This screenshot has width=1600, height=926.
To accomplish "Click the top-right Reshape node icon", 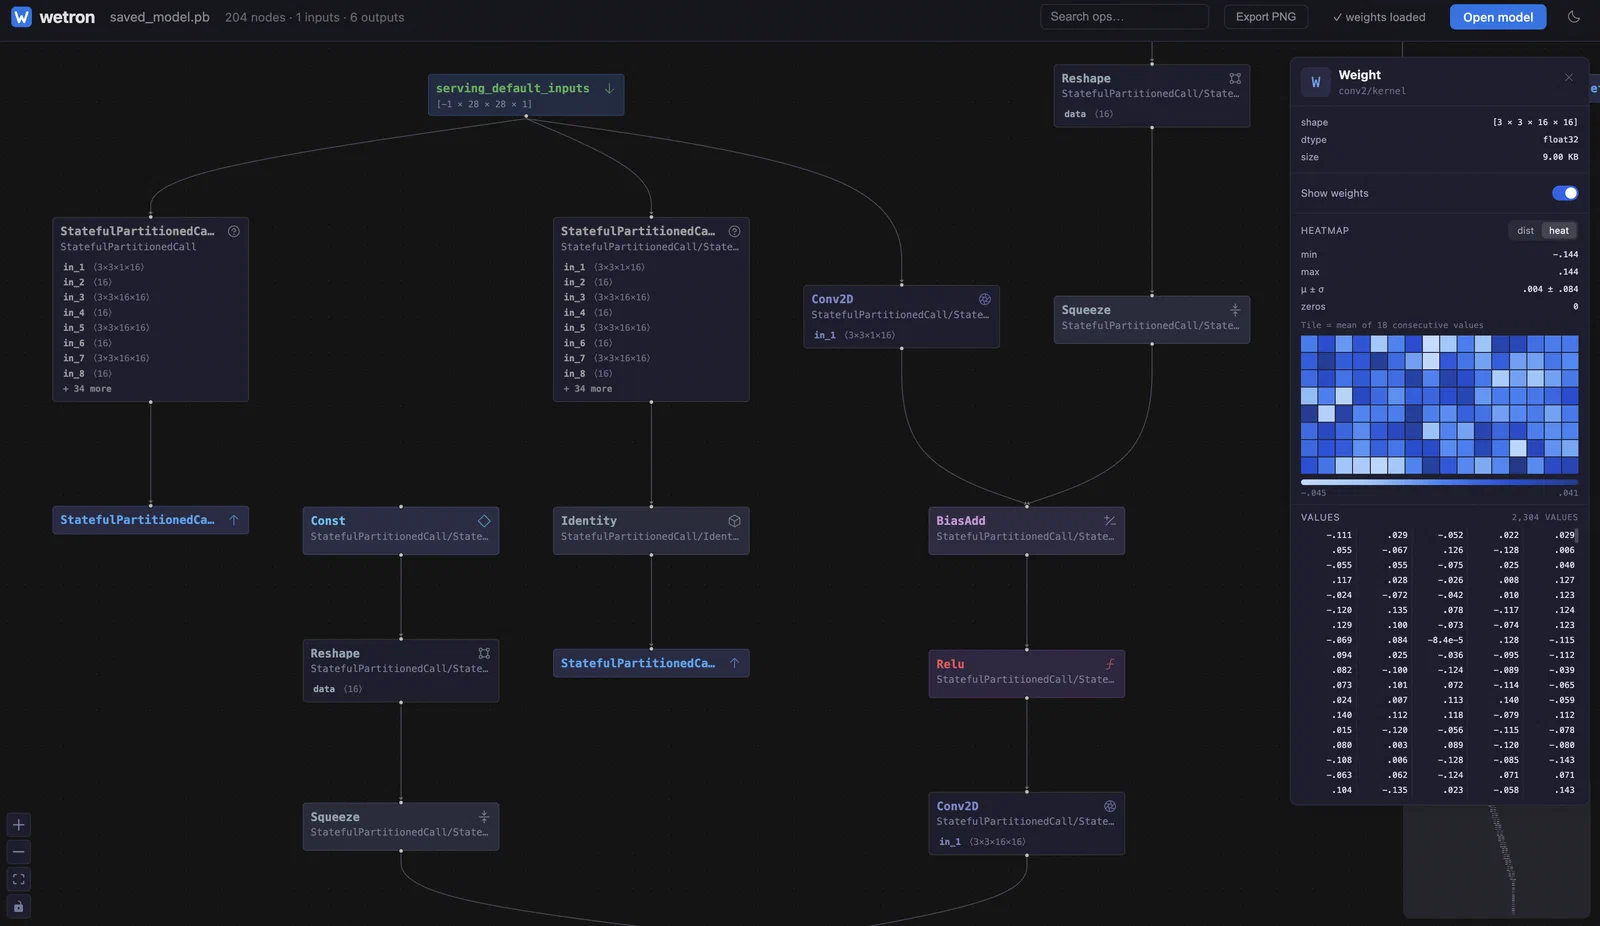I will pos(1235,78).
